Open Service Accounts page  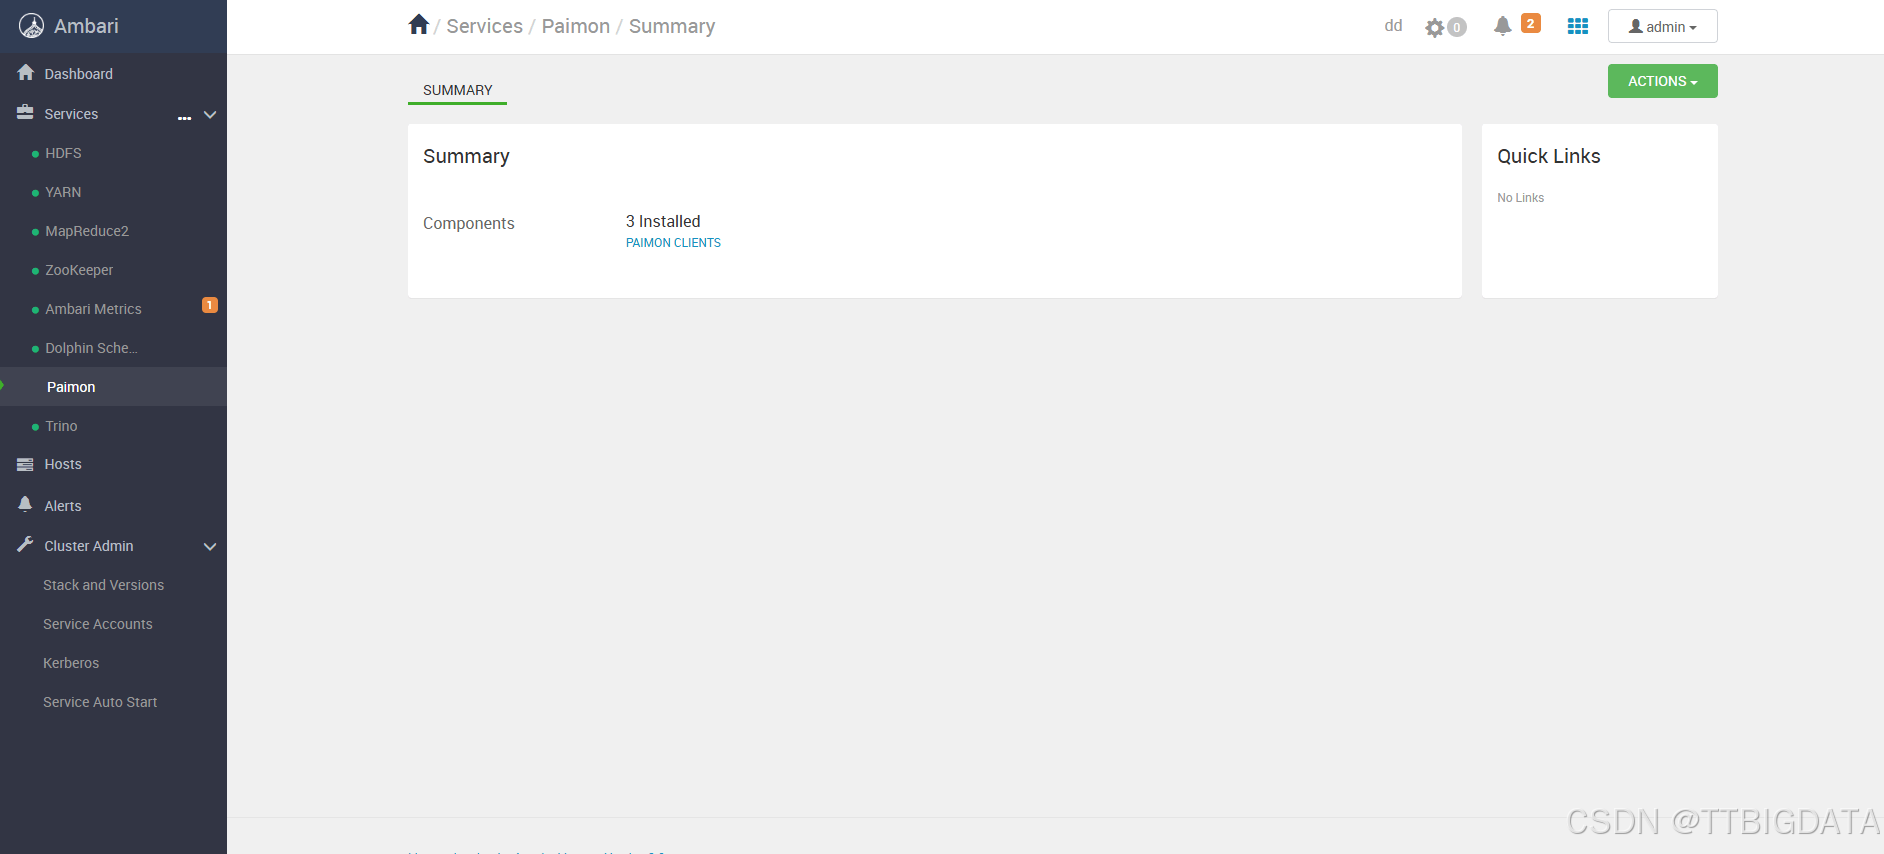click(x=98, y=624)
